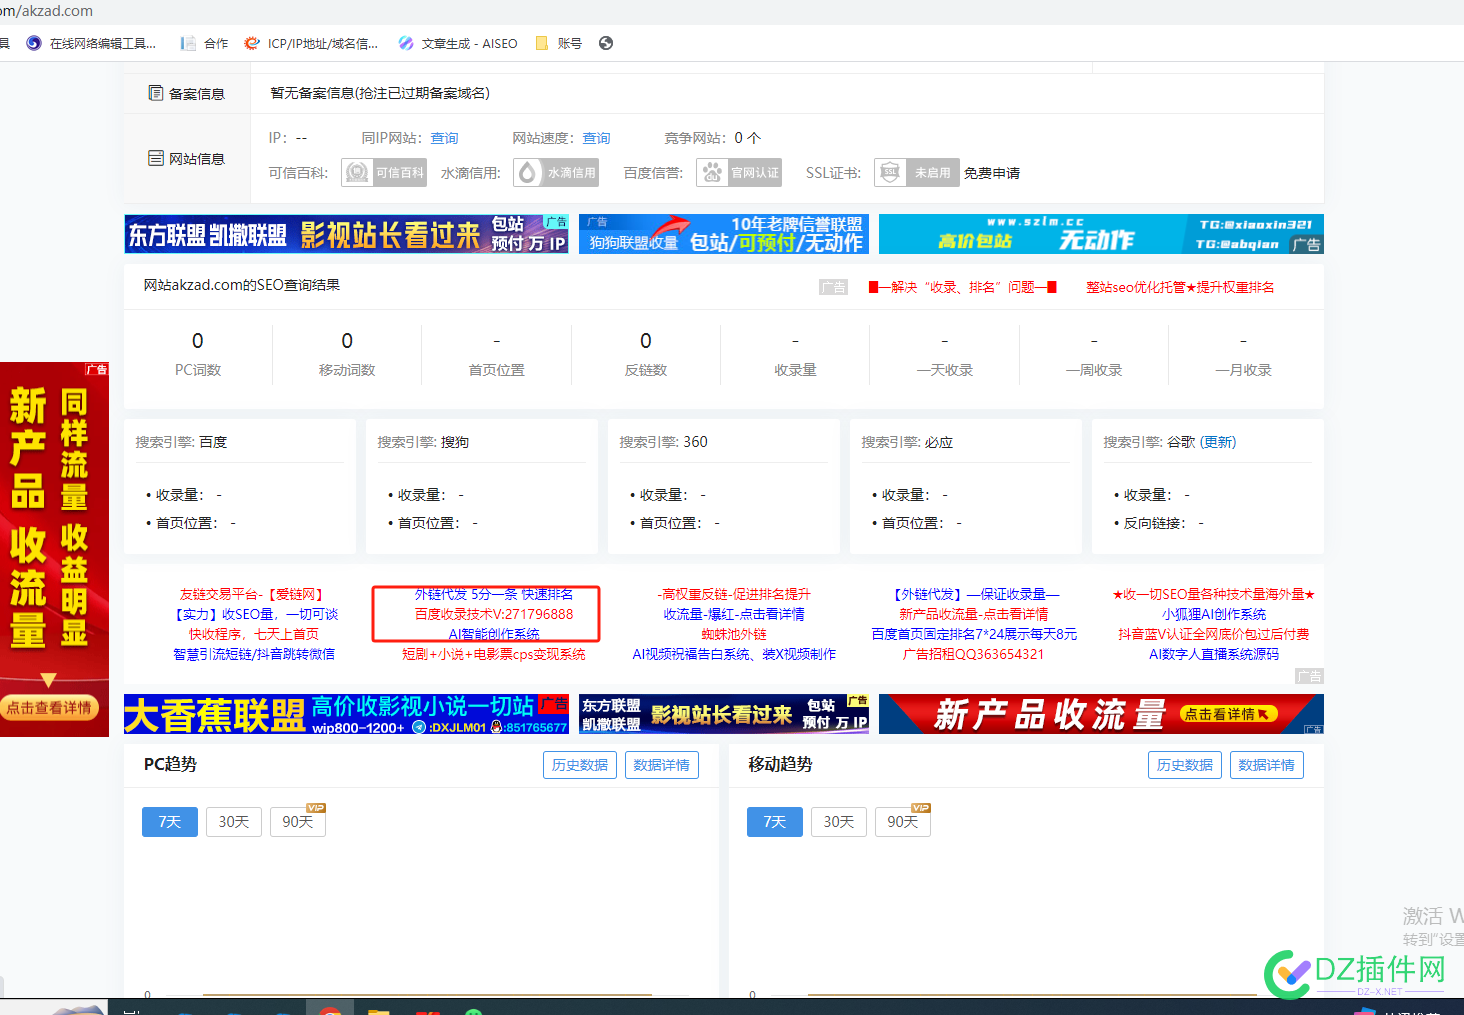Click 小狐狸AI创作系统 link
Screen dimensions: 1464x1015
[1214, 614]
